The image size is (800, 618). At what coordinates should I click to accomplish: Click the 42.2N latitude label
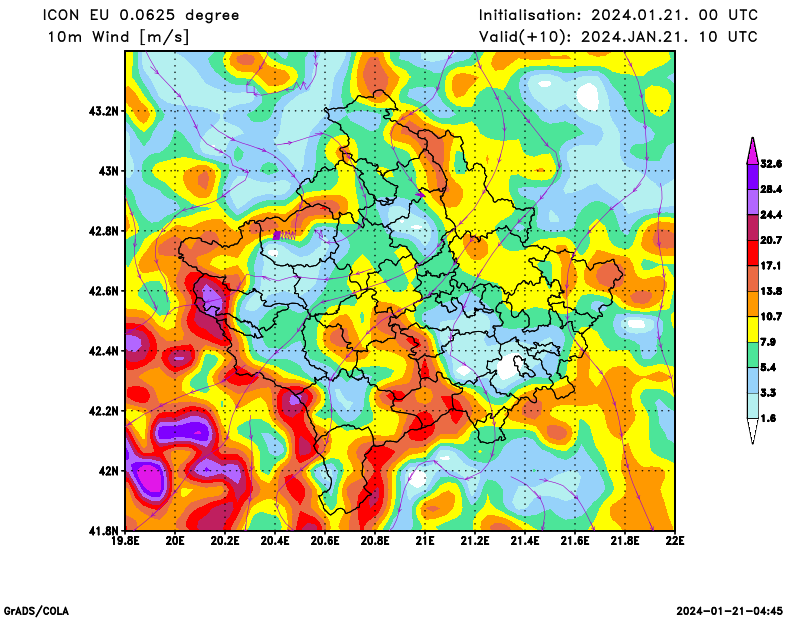pyautogui.click(x=105, y=411)
